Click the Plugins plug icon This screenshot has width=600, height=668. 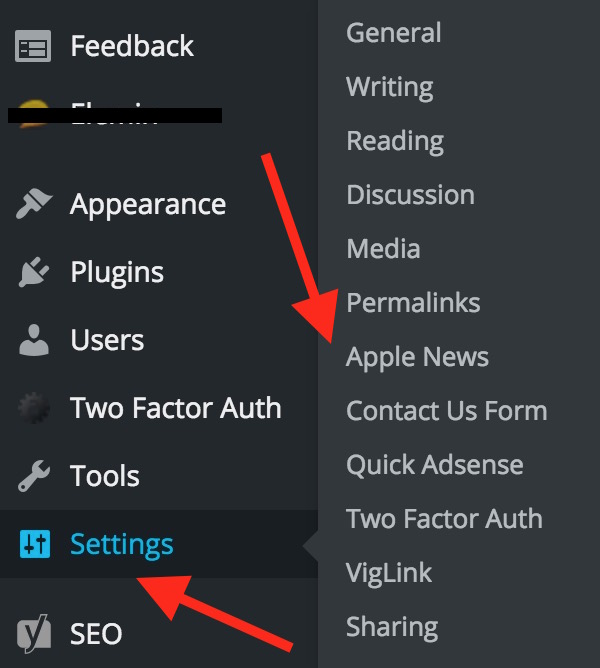[34, 273]
